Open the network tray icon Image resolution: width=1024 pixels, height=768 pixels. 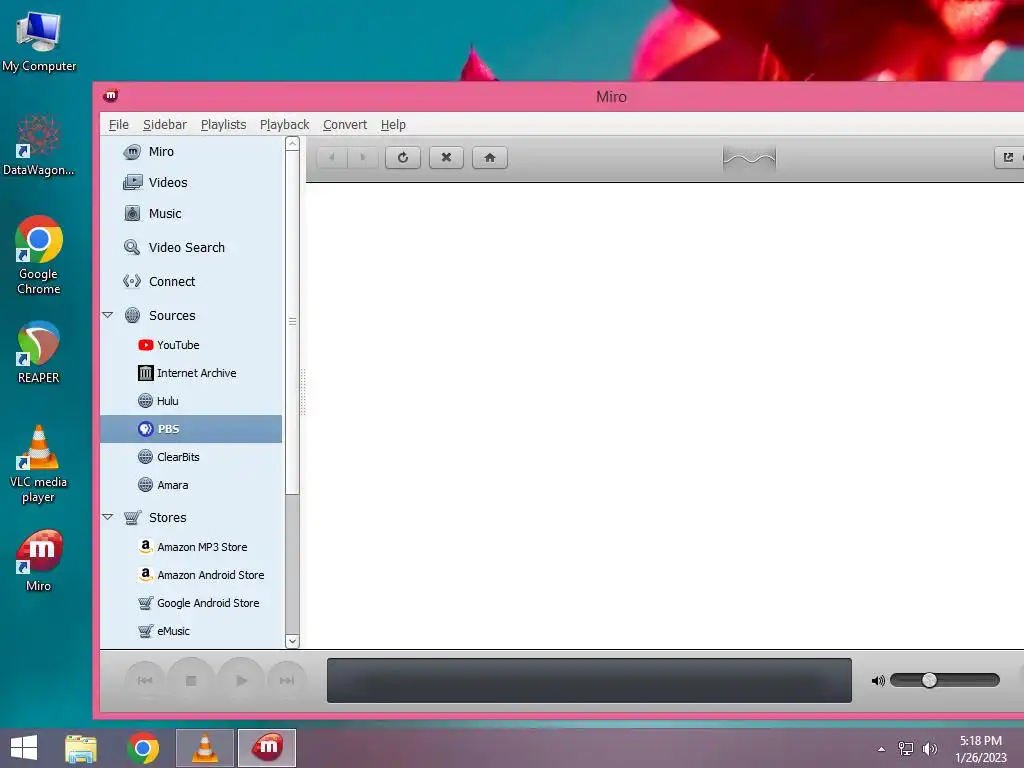(906, 749)
